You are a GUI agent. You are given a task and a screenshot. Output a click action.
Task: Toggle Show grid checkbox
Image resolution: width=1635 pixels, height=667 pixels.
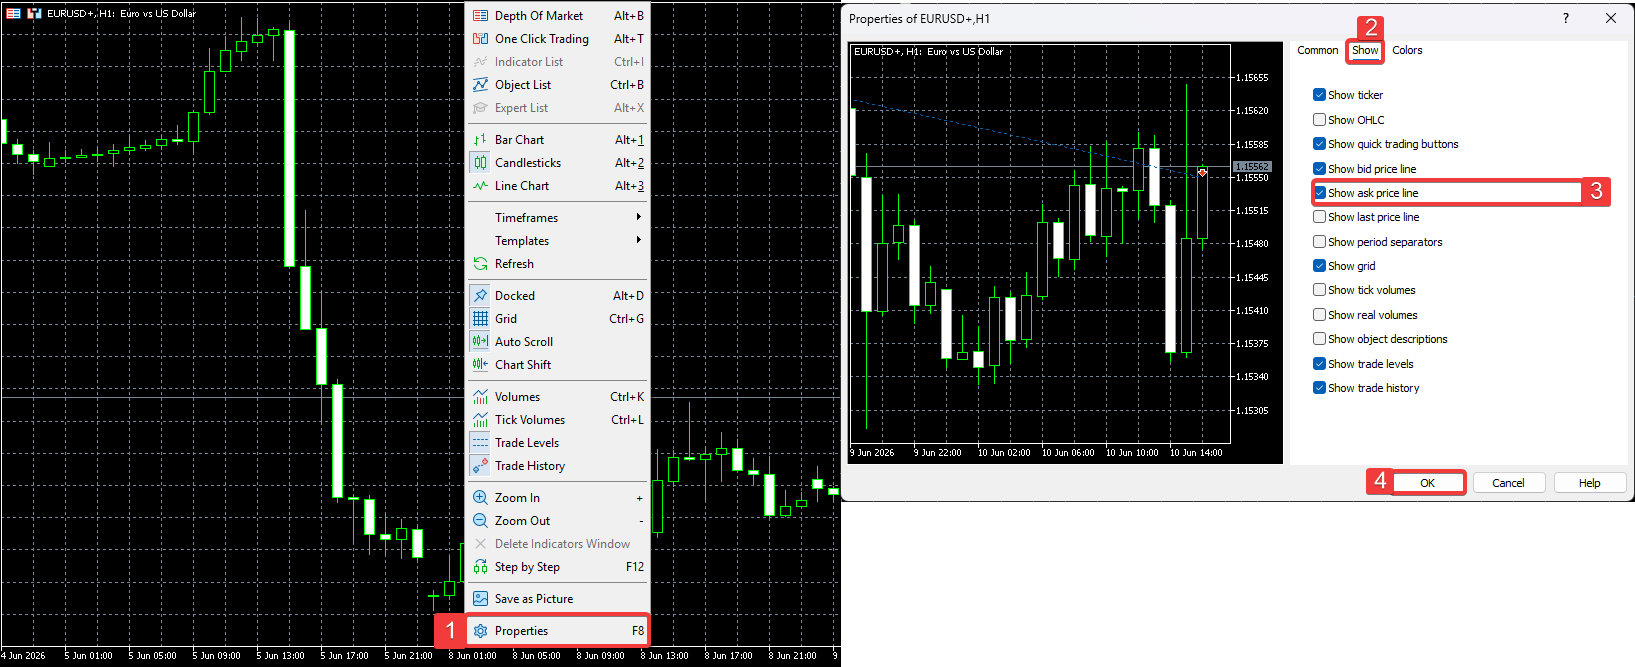point(1319,266)
